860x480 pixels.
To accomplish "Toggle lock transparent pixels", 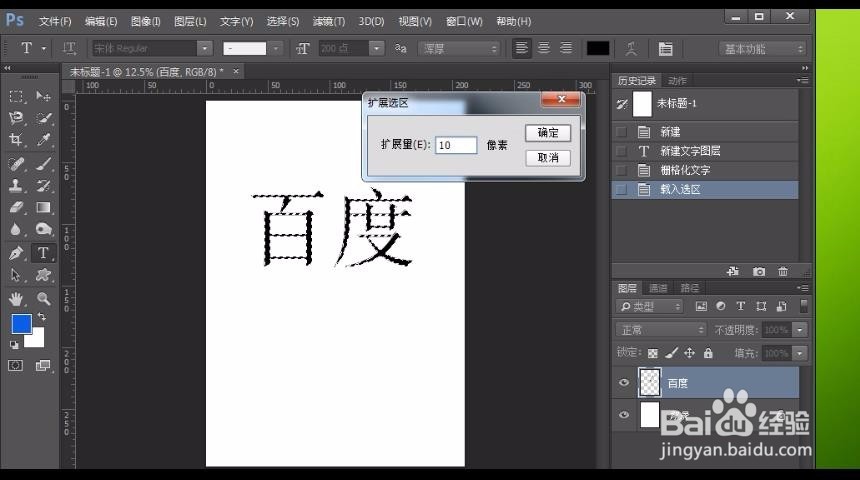I will [x=653, y=353].
